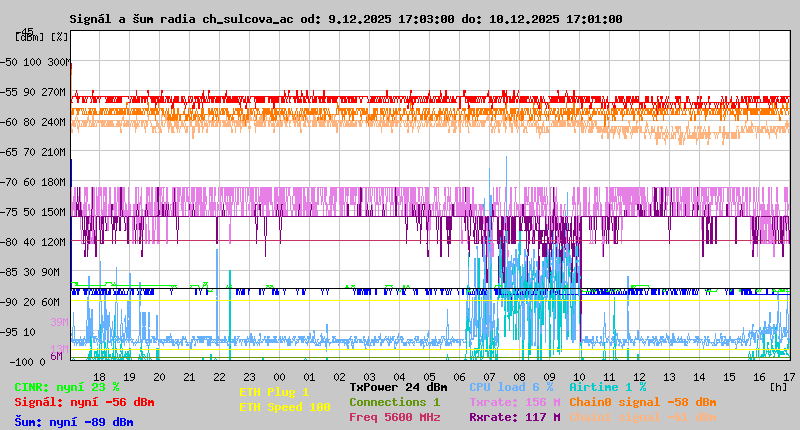Image resolution: width=800 pixels, height=430 pixels.
Task: Click hour label '22' on time axis
Action: pos(219,377)
